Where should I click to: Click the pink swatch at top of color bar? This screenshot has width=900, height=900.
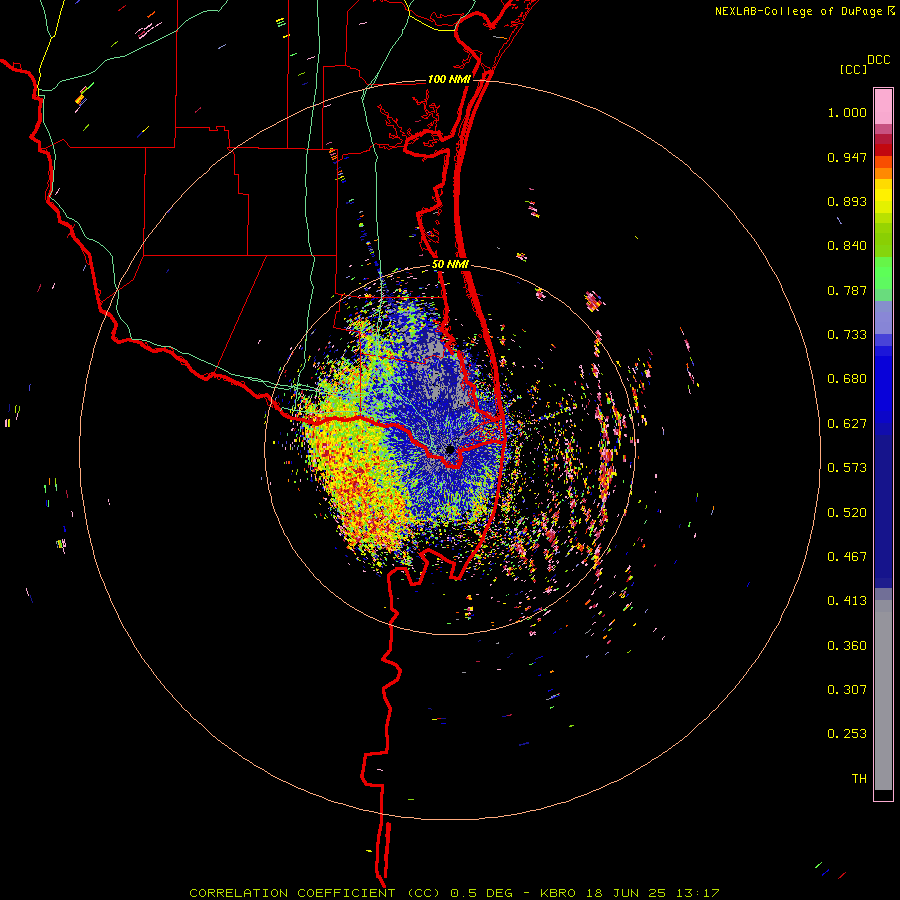tap(883, 107)
